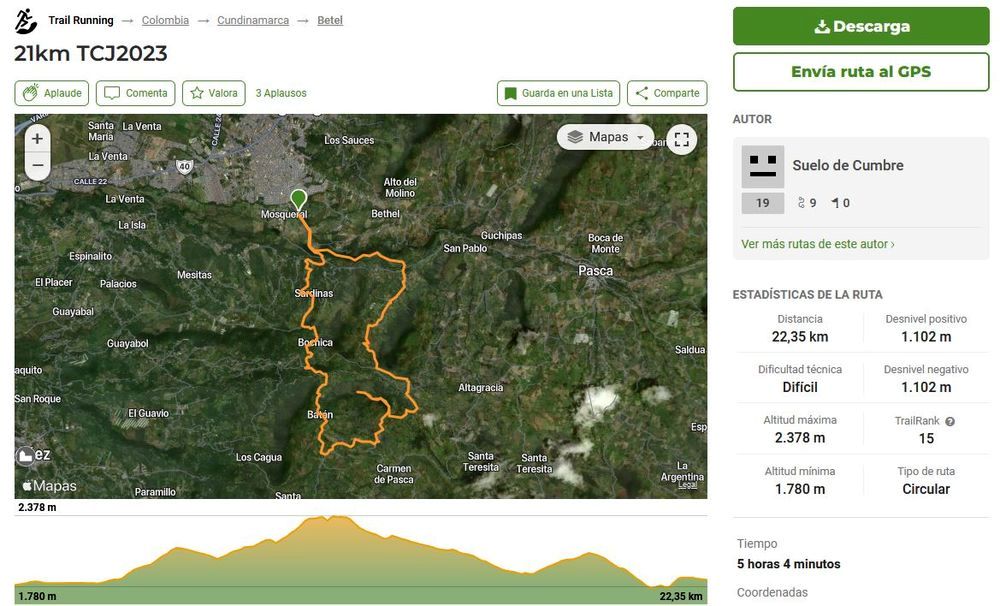Go to Cundinamarca breadcrumb
The image size is (1000, 606).
(x=253, y=20)
